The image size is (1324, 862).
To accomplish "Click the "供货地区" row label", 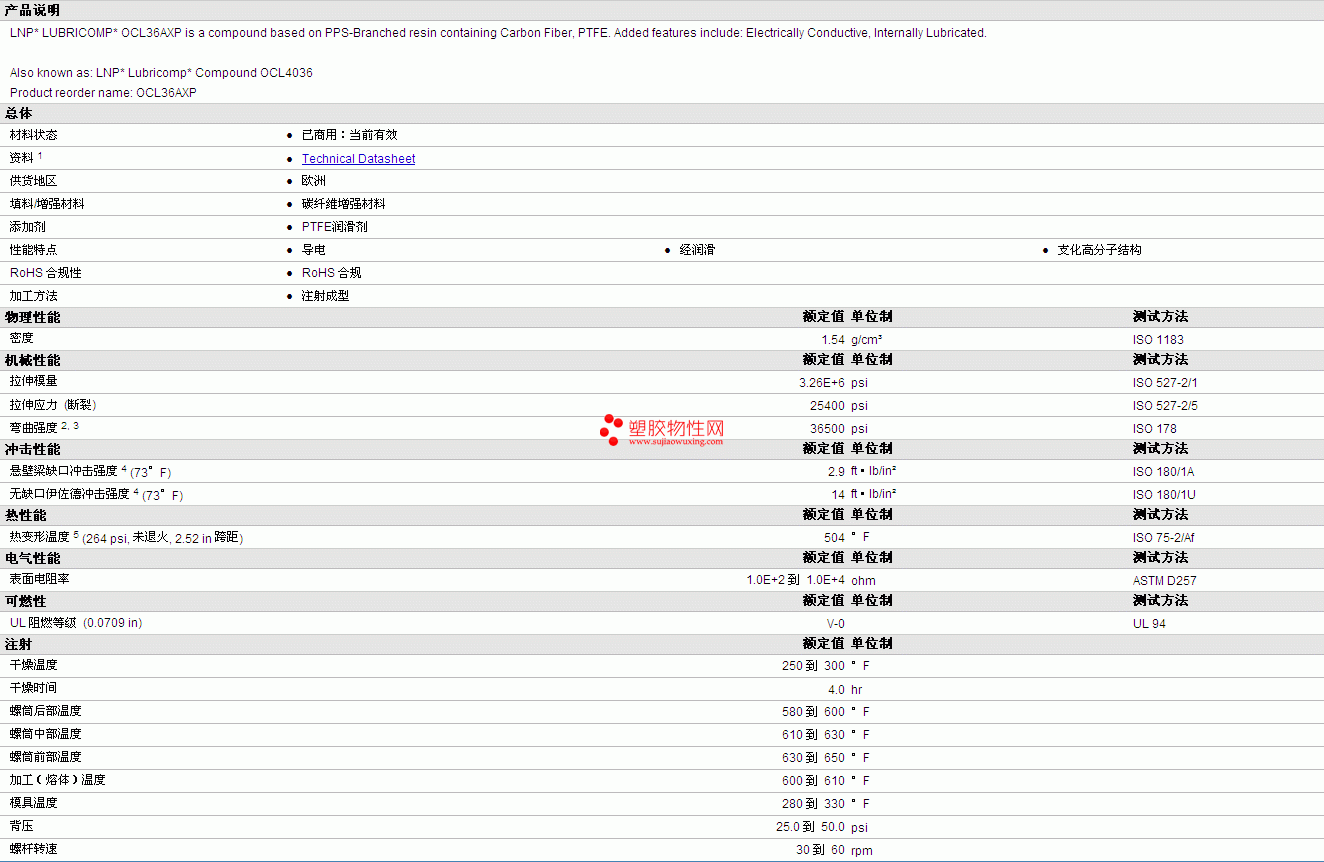I will (x=34, y=181).
